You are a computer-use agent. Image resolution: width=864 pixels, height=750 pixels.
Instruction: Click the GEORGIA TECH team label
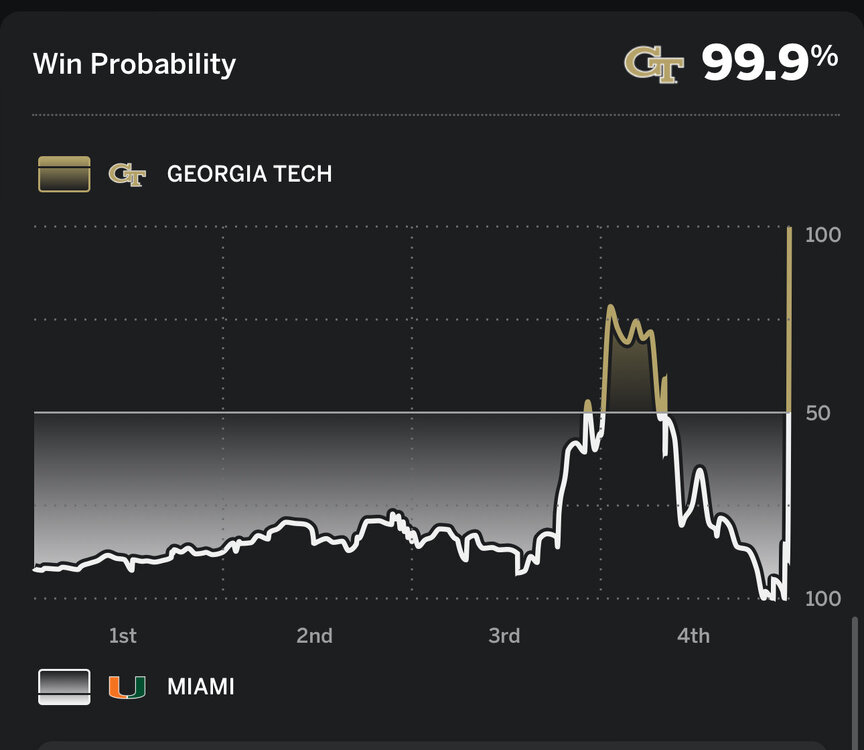click(x=249, y=174)
